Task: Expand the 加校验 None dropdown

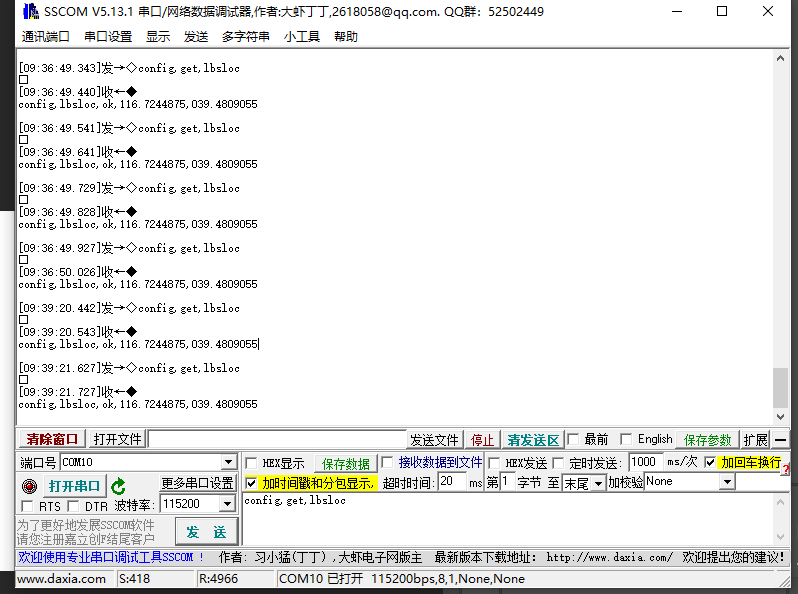Action: tap(728, 482)
